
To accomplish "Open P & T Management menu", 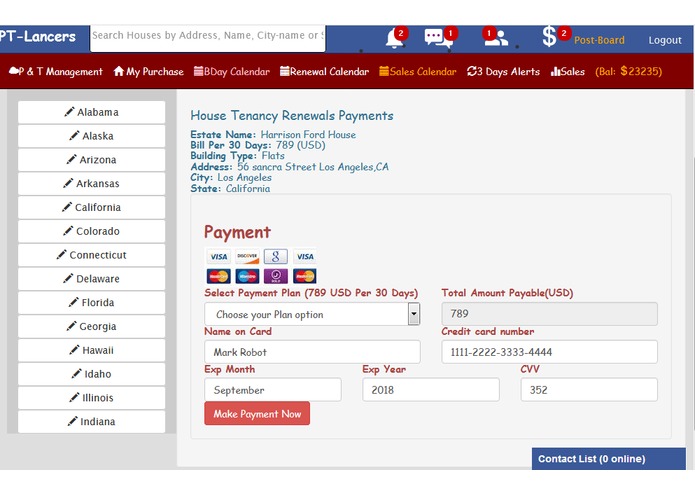I will click(55, 71).
